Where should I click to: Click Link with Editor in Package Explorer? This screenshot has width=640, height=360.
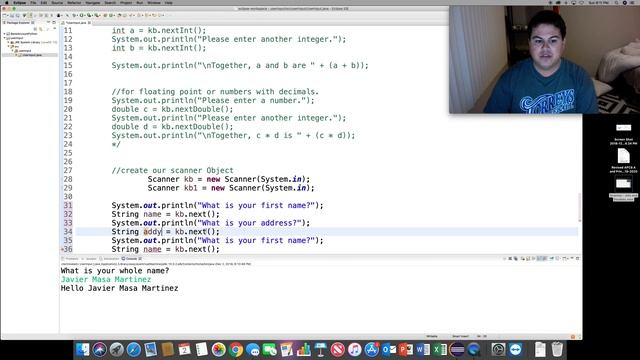point(41,29)
